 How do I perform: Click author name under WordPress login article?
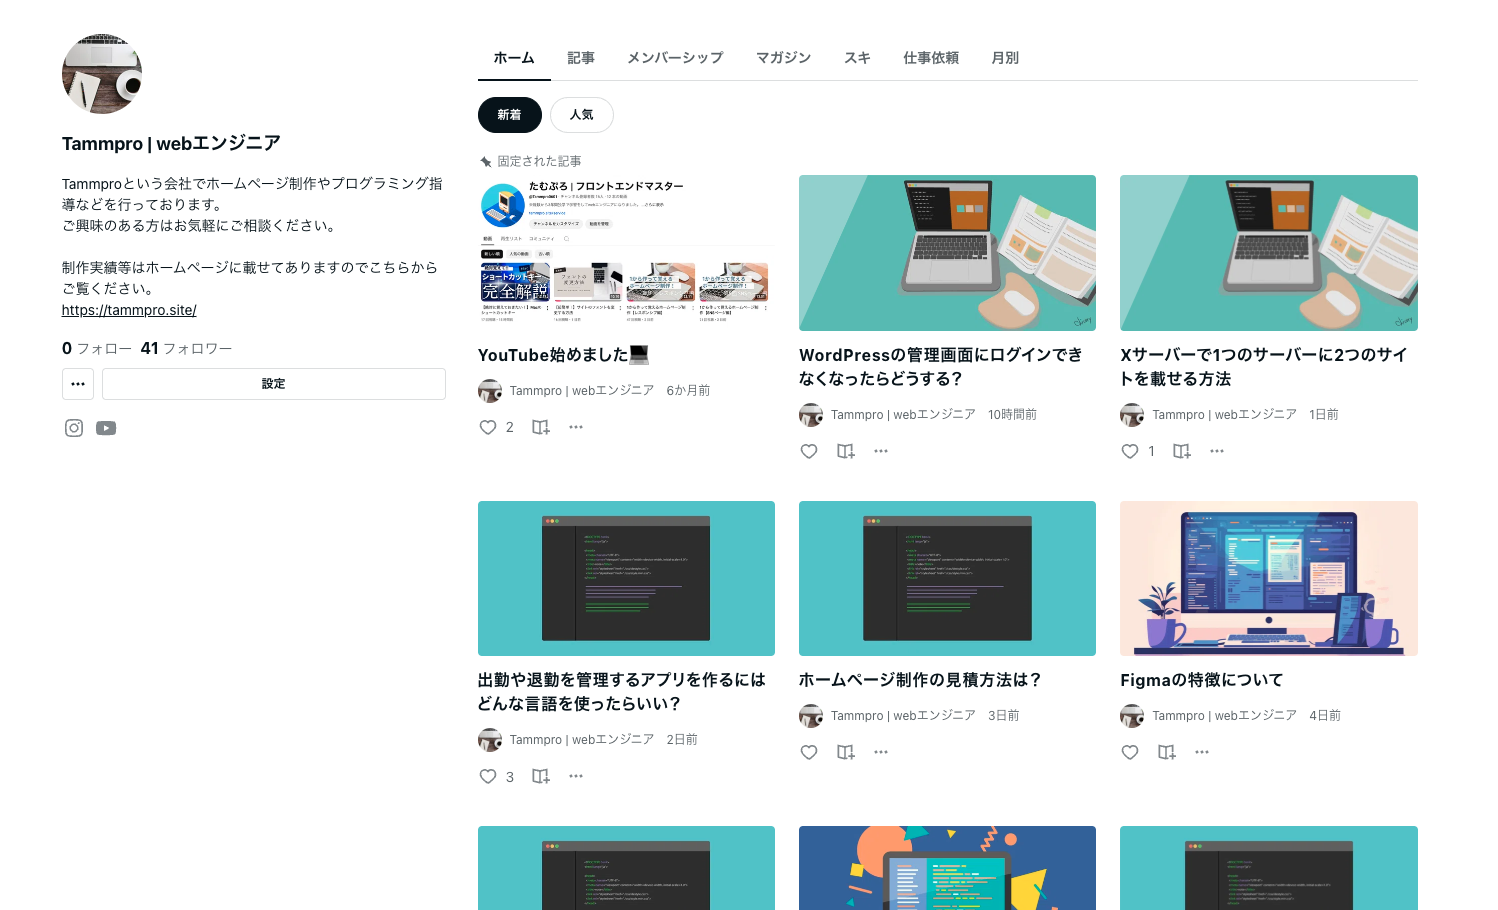tap(903, 415)
